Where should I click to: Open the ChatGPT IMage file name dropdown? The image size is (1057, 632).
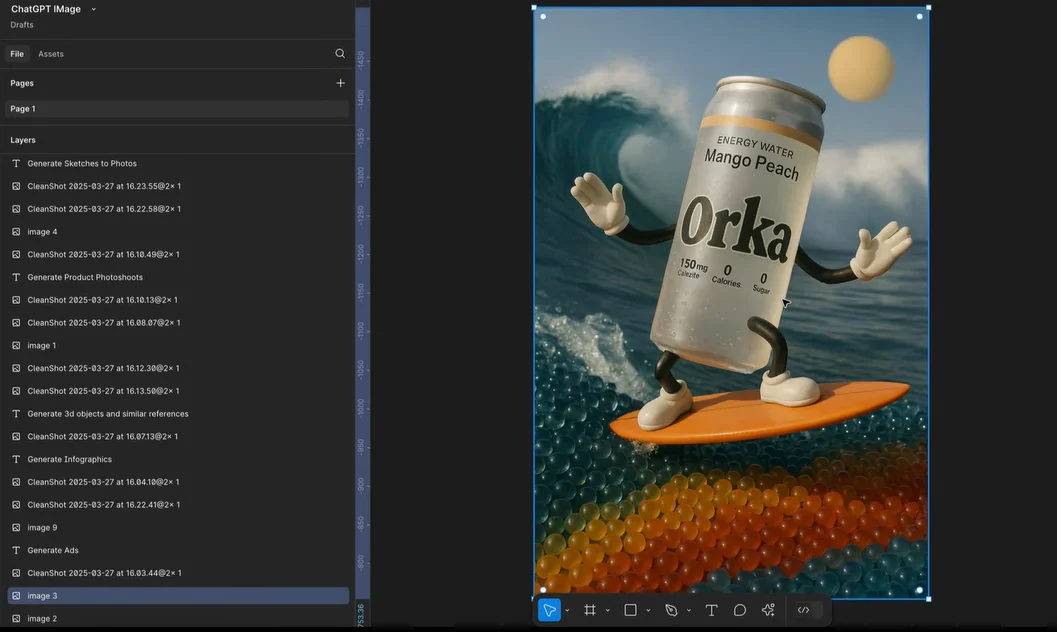[x=94, y=9]
